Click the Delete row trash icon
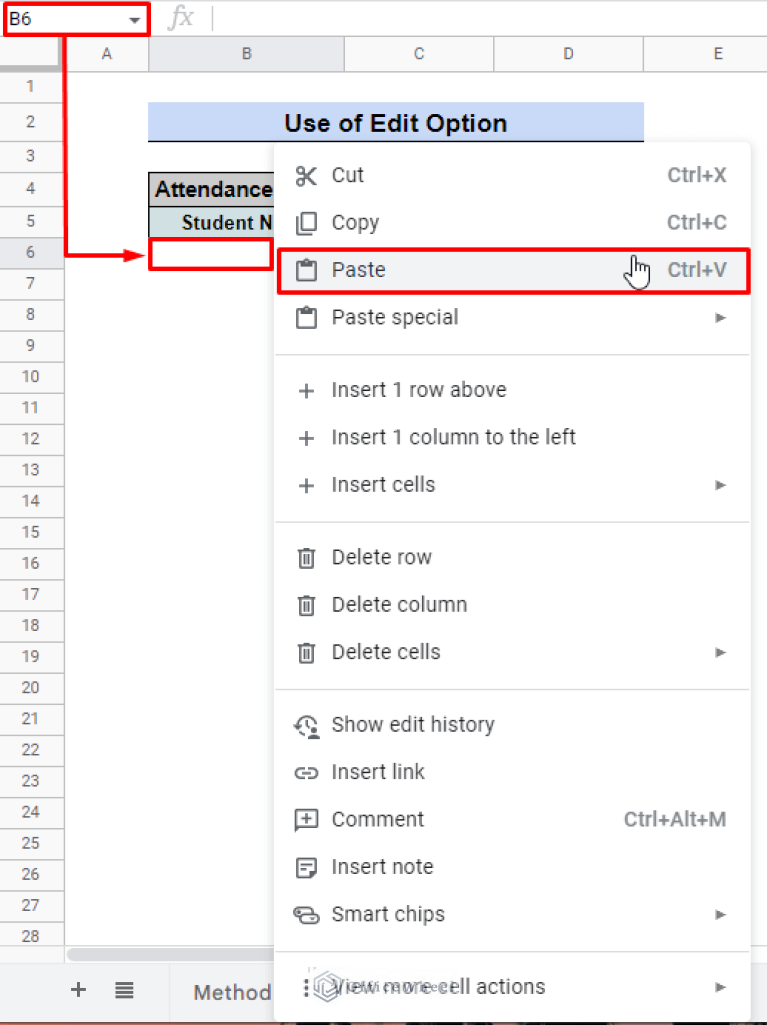The width and height of the screenshot is (767, 1025). (306, 557)
